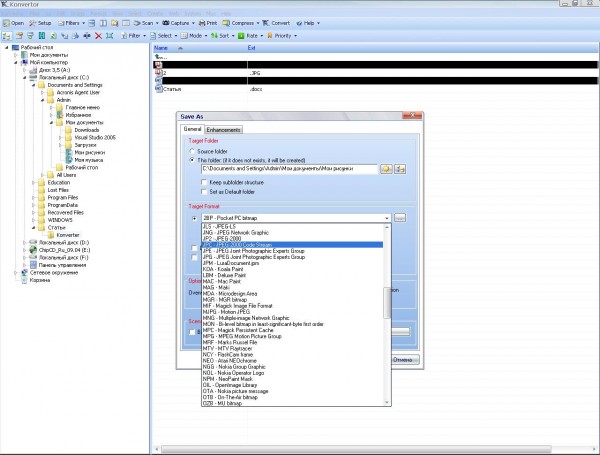Click the Capture camera tool
This screenshot has height=455, width=600.
(x=178, y=23)
